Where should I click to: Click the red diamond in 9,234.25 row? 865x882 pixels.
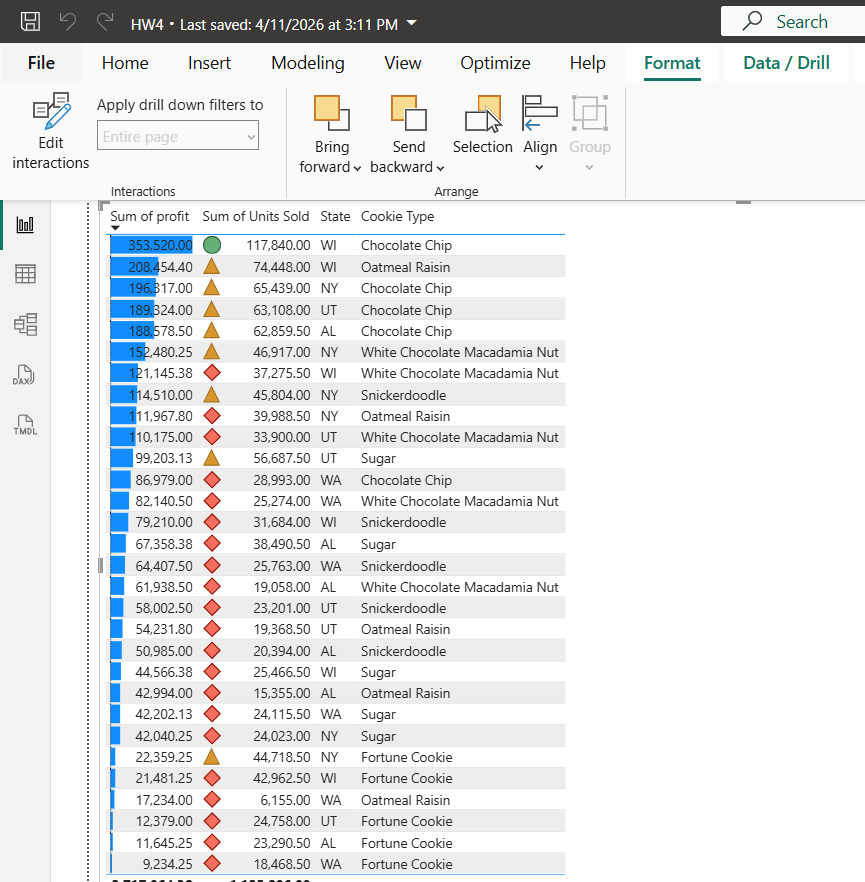(212, 863)
